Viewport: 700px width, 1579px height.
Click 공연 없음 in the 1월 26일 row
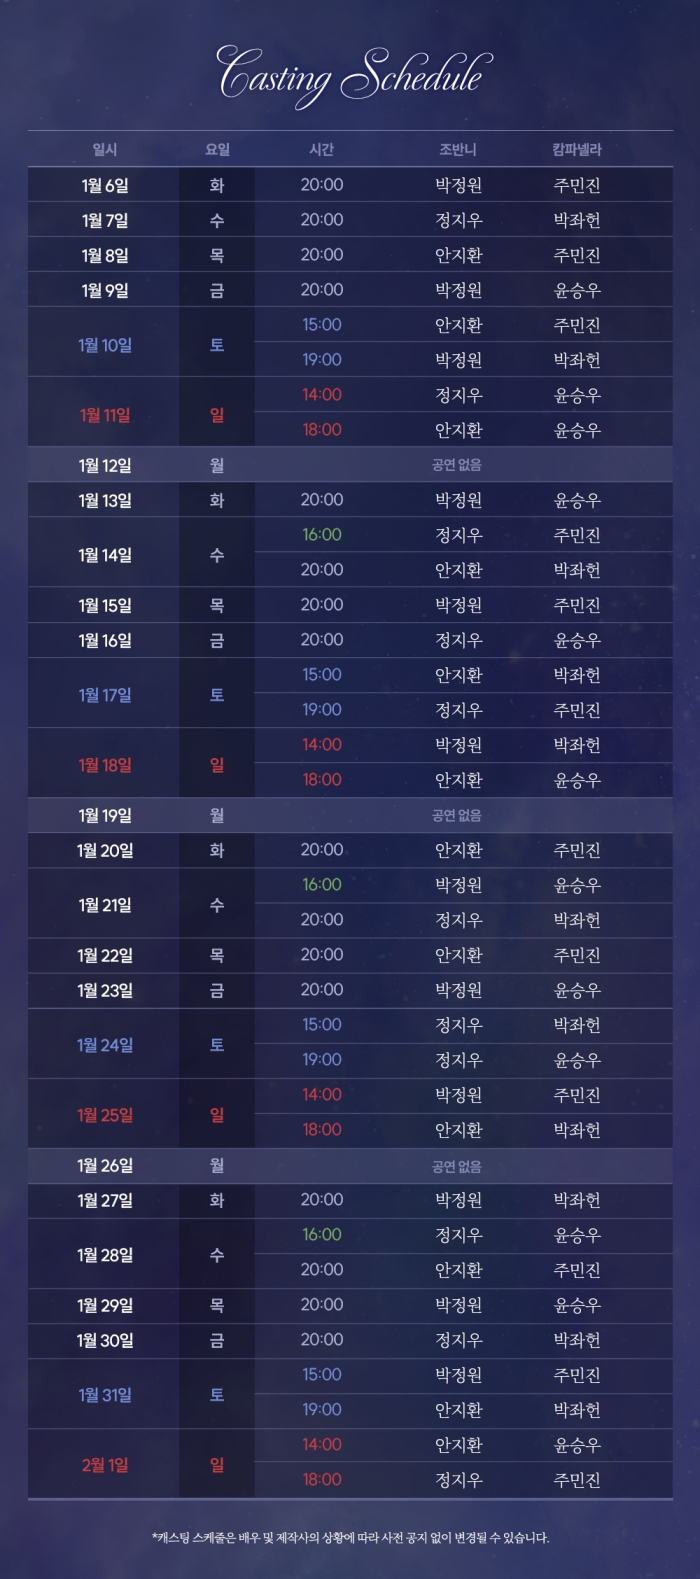click(457, 1166)
